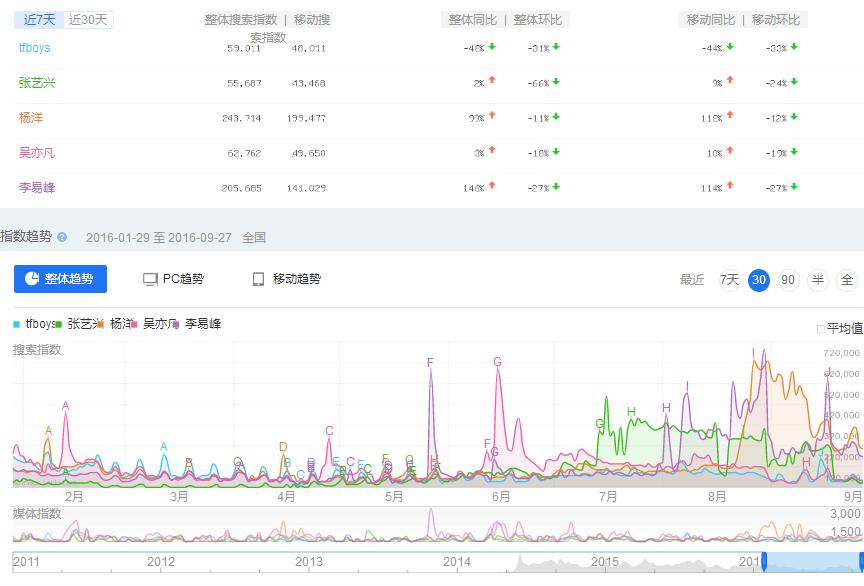Click the purple H marker in late July
The image size is (864, 586).
pyautogui.click(x=666, y=407)
